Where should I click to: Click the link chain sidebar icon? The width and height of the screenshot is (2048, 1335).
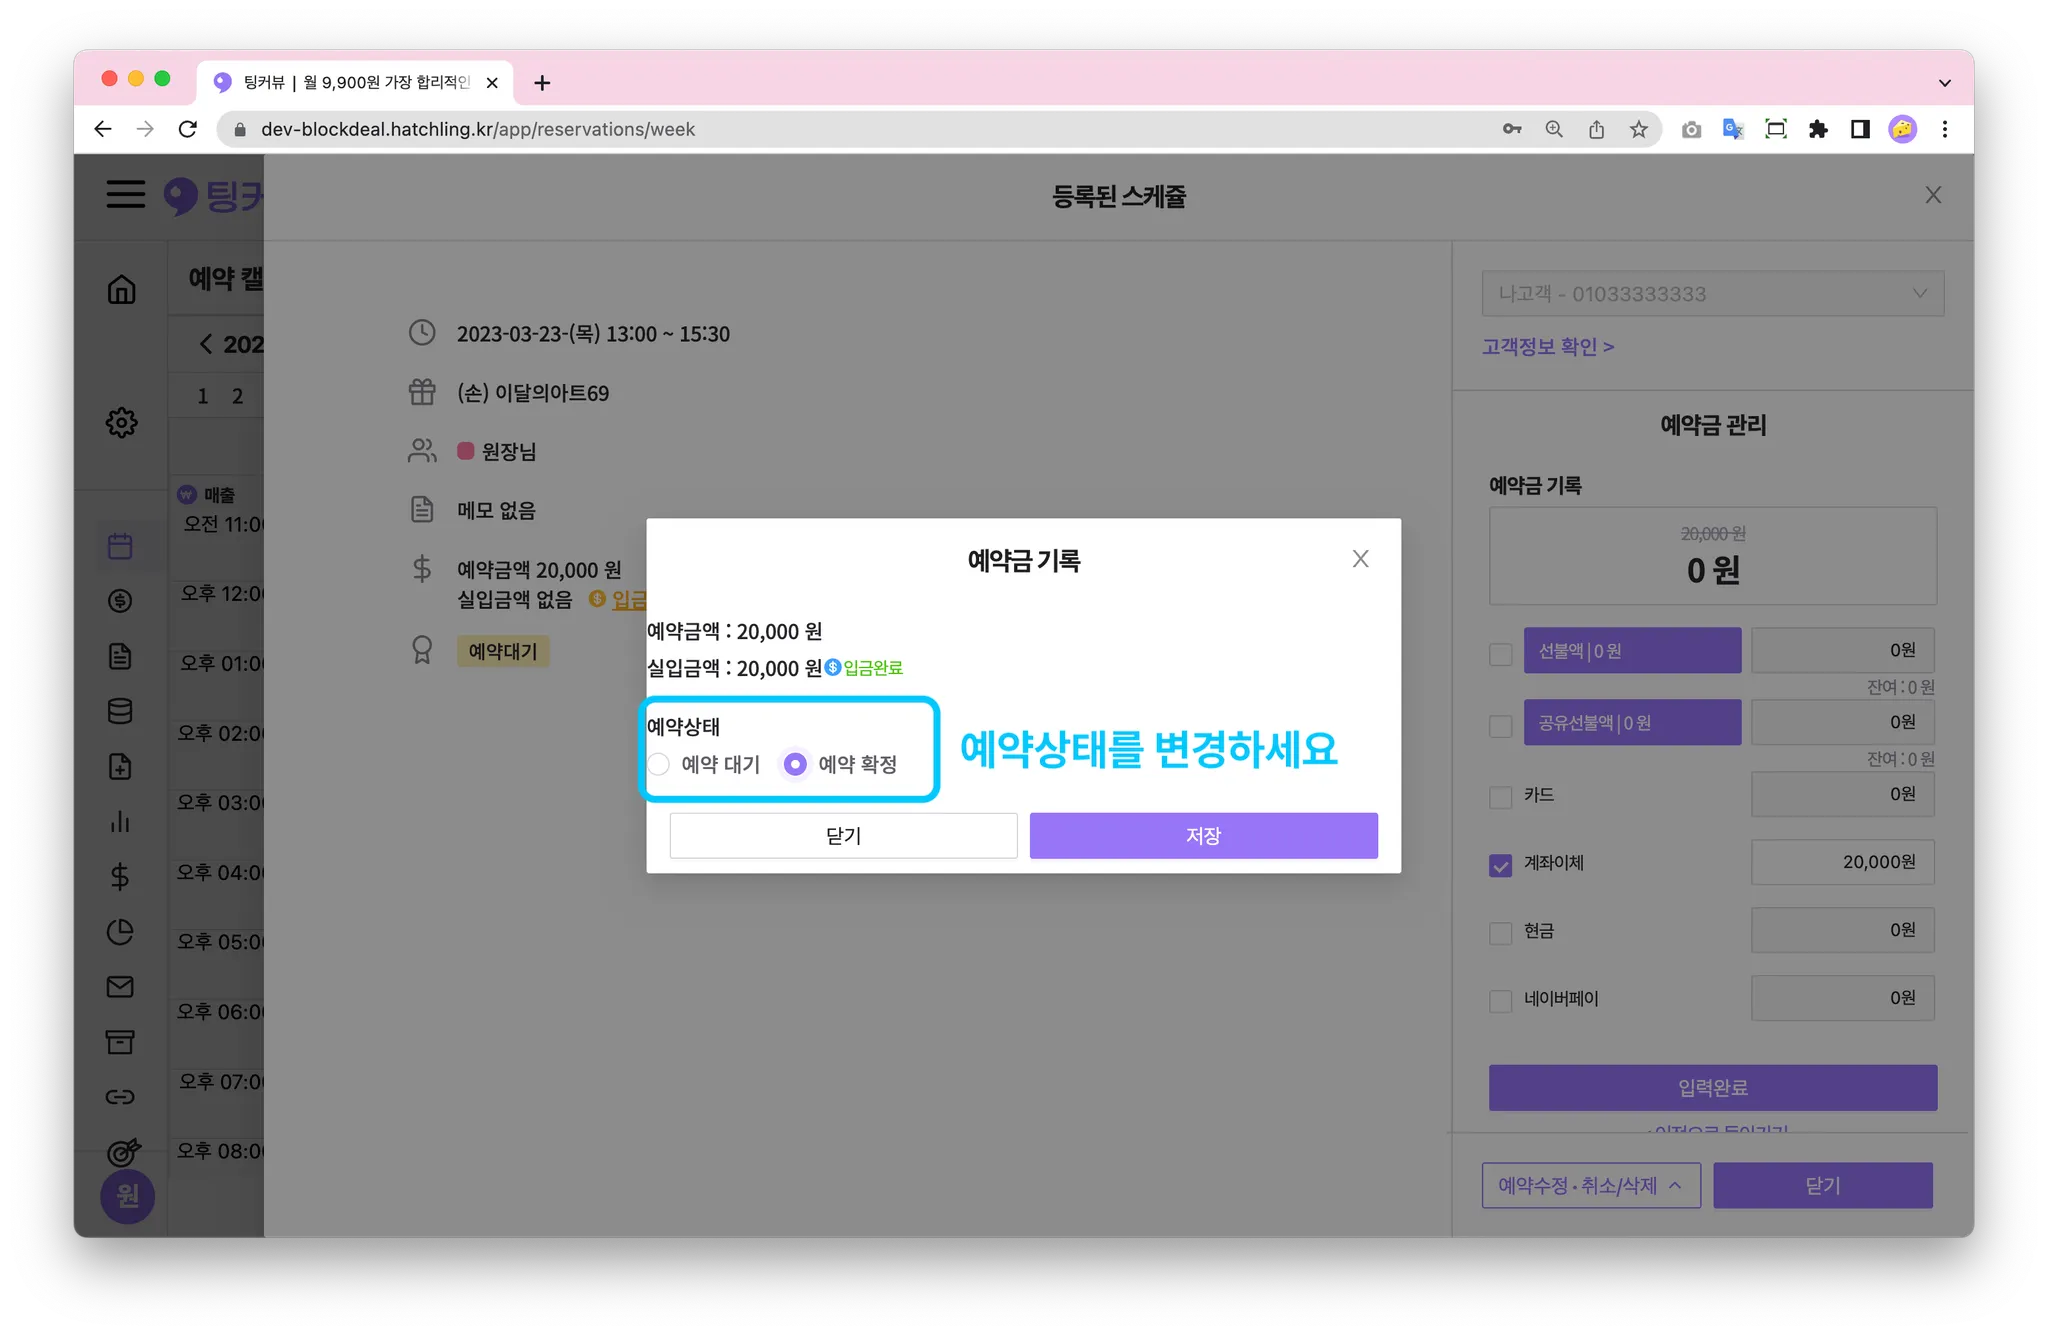[120, 1097]
